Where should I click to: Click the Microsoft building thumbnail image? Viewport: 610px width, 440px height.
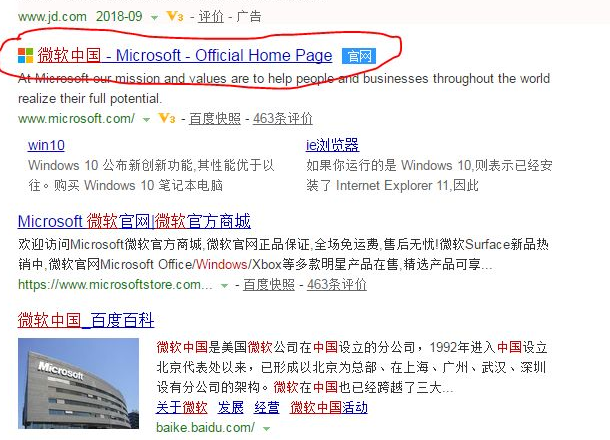point(78,384)
